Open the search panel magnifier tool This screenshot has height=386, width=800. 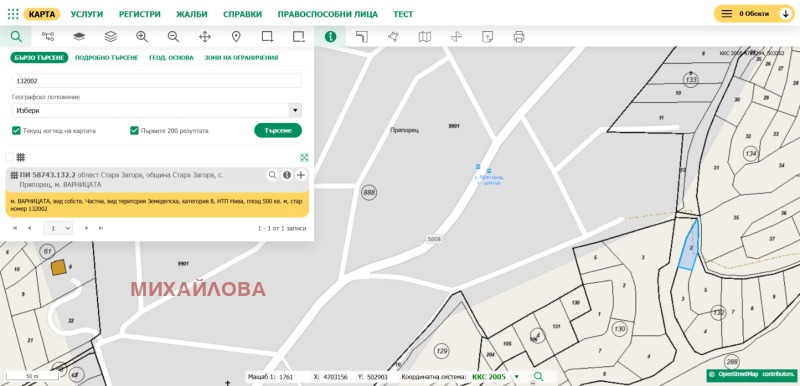[x=16, y=37]
